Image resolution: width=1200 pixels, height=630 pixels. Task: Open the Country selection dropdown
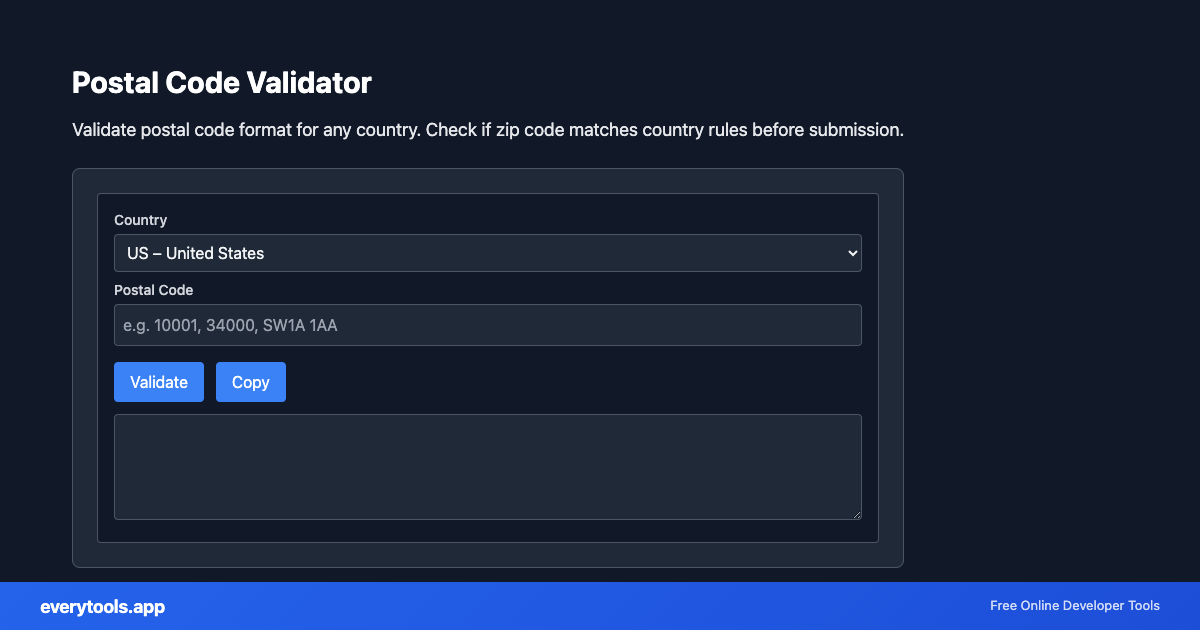pos(487,253)
